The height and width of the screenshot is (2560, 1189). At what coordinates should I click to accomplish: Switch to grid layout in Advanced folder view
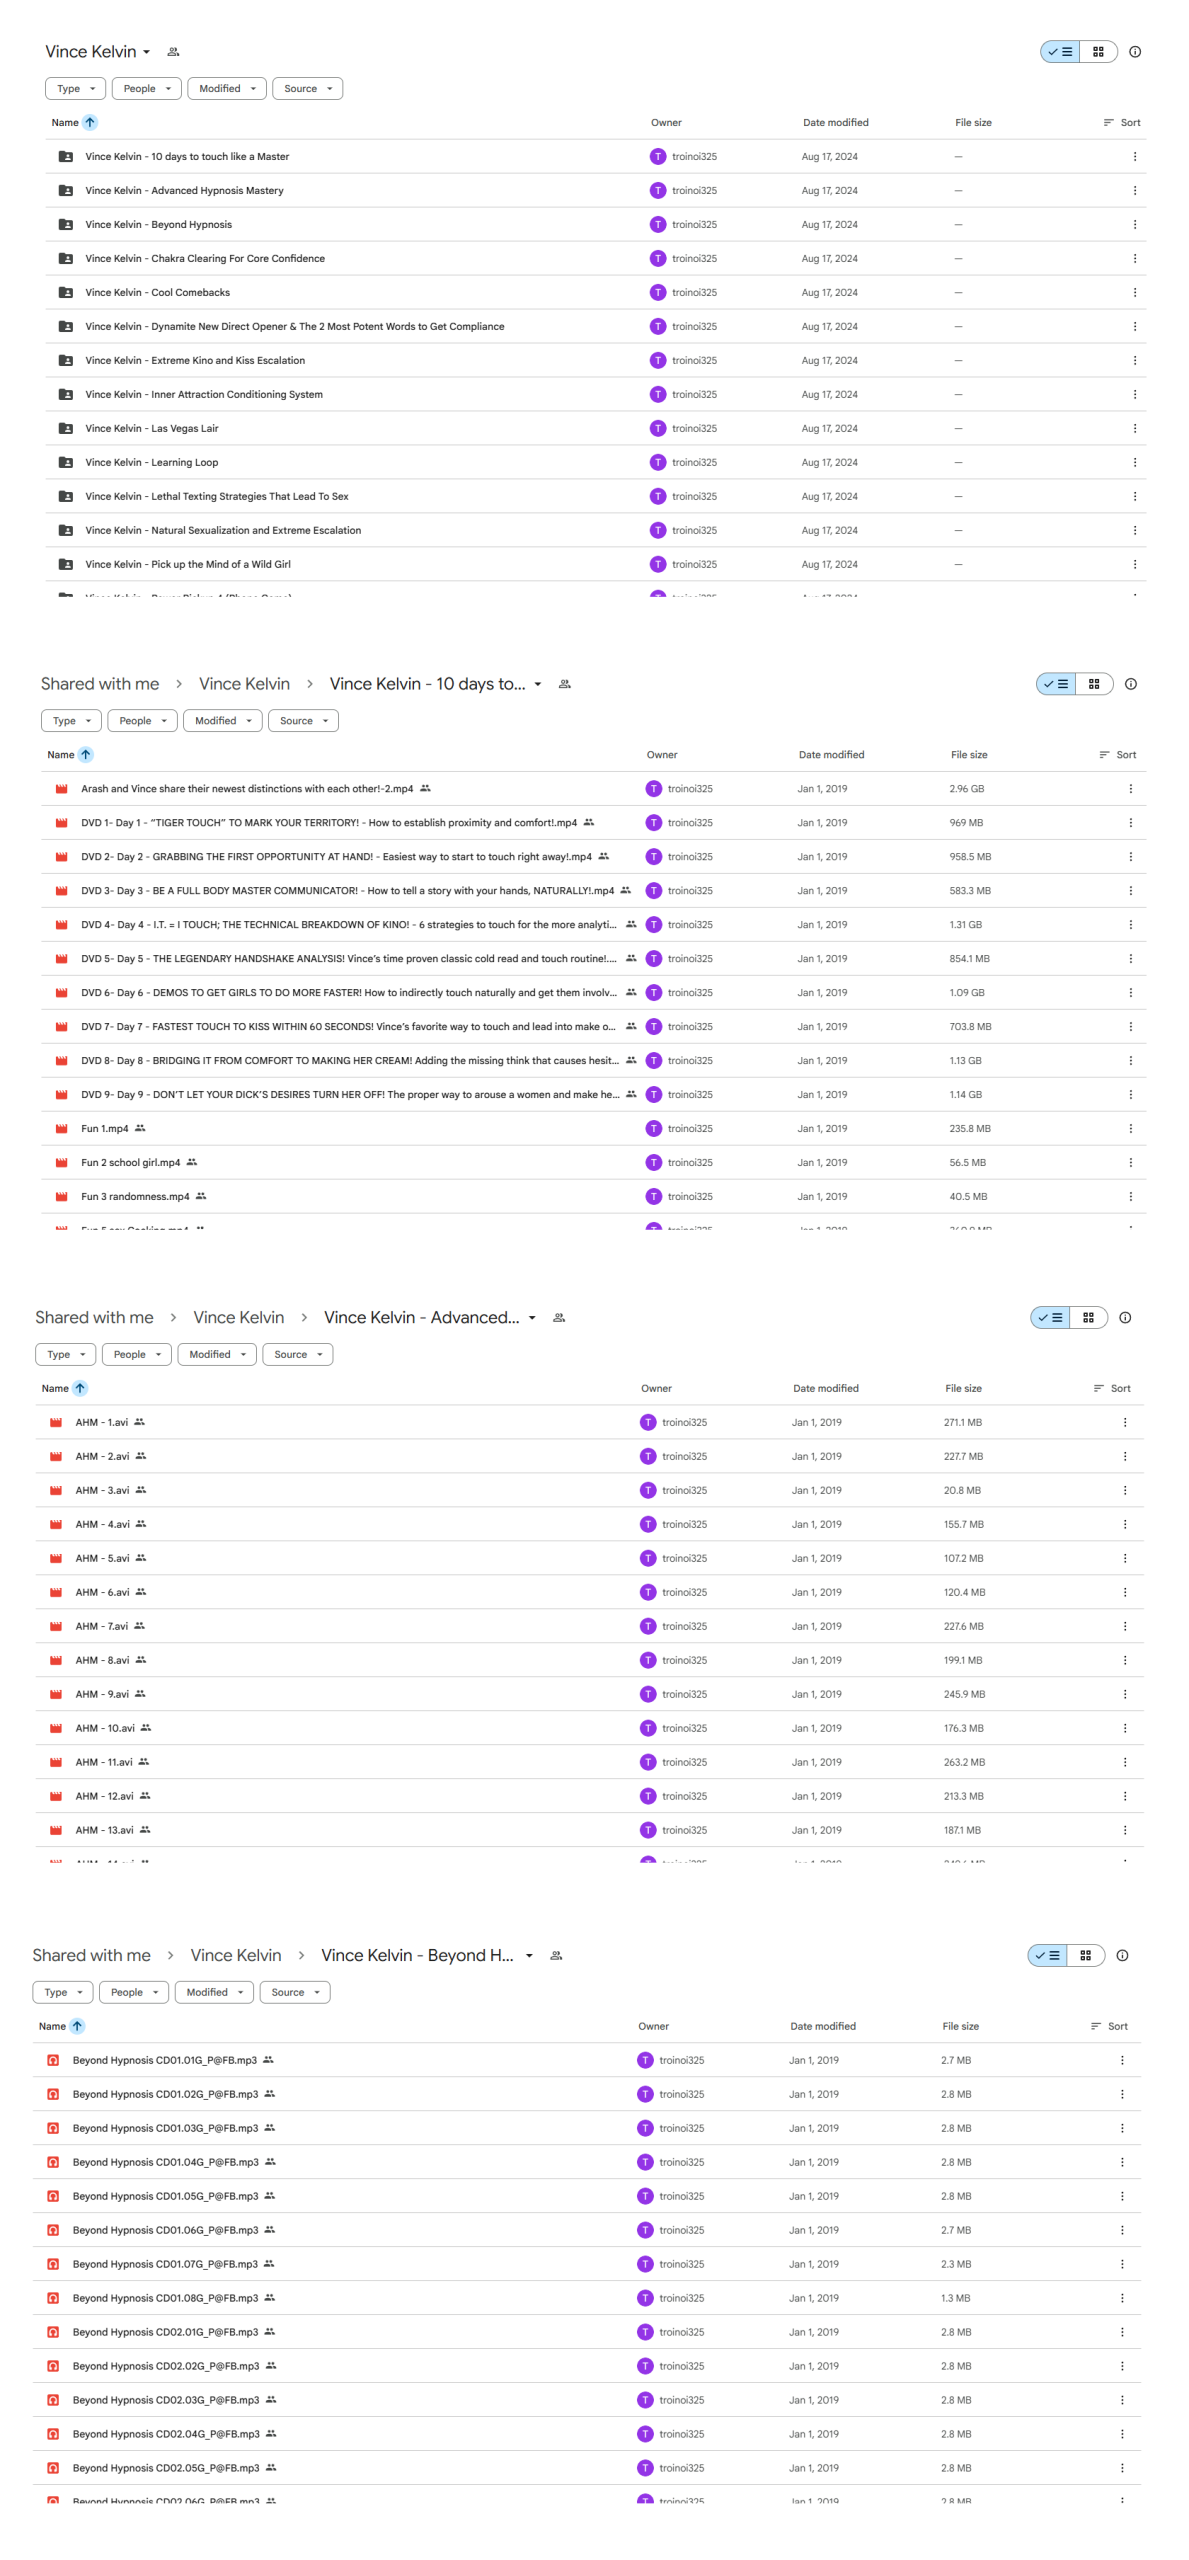1087,1318
